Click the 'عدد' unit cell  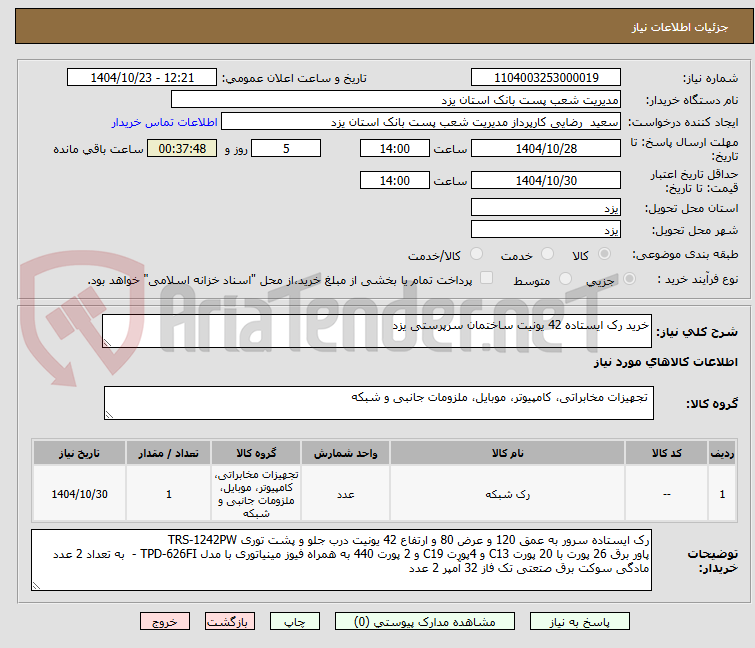(x=345, y=494)
